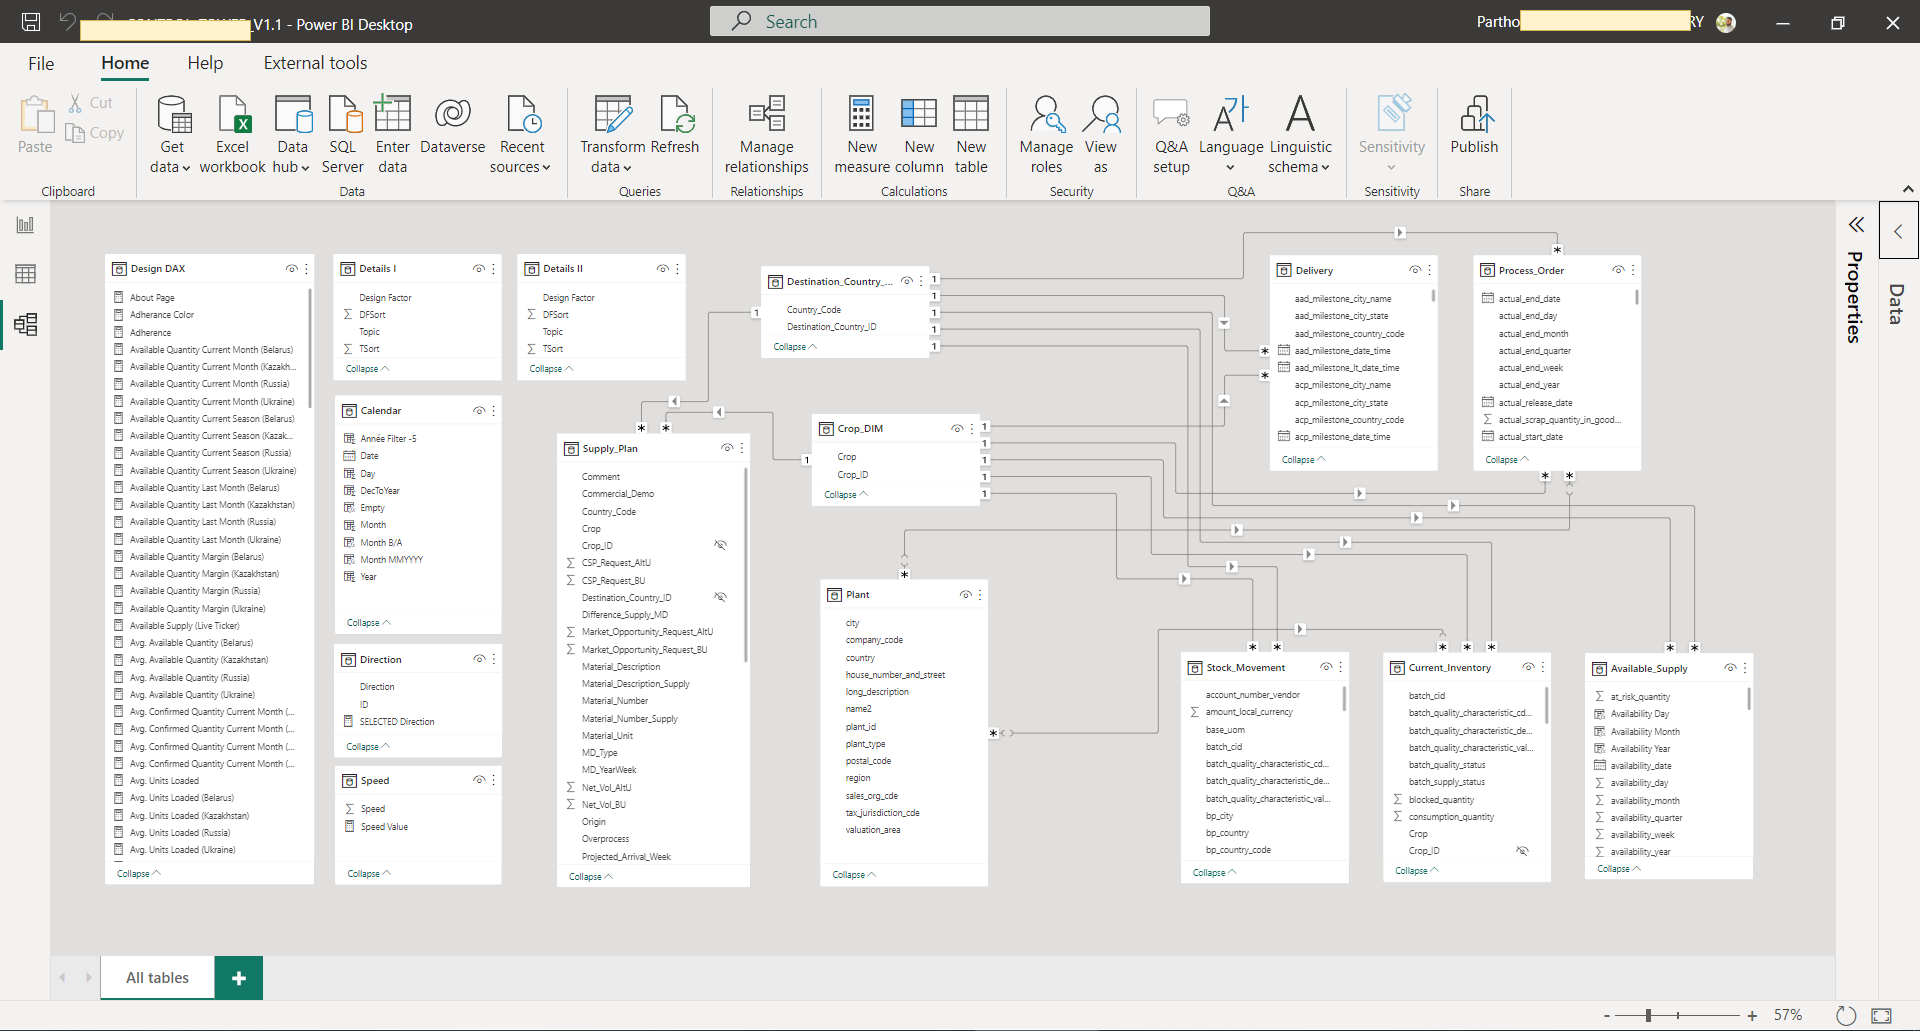Click the Save icon in title bar
The width and height of the screenshot is (1921, 1032).
pos(31,21)
